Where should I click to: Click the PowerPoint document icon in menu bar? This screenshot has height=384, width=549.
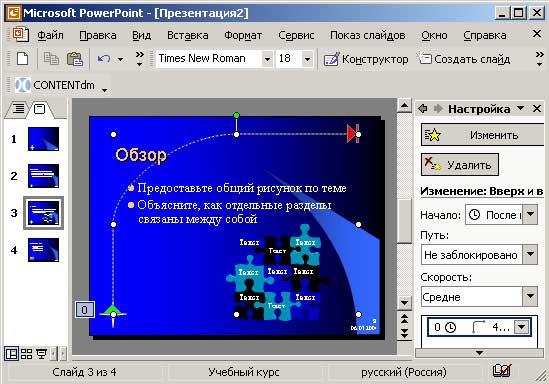coord(20,35)
